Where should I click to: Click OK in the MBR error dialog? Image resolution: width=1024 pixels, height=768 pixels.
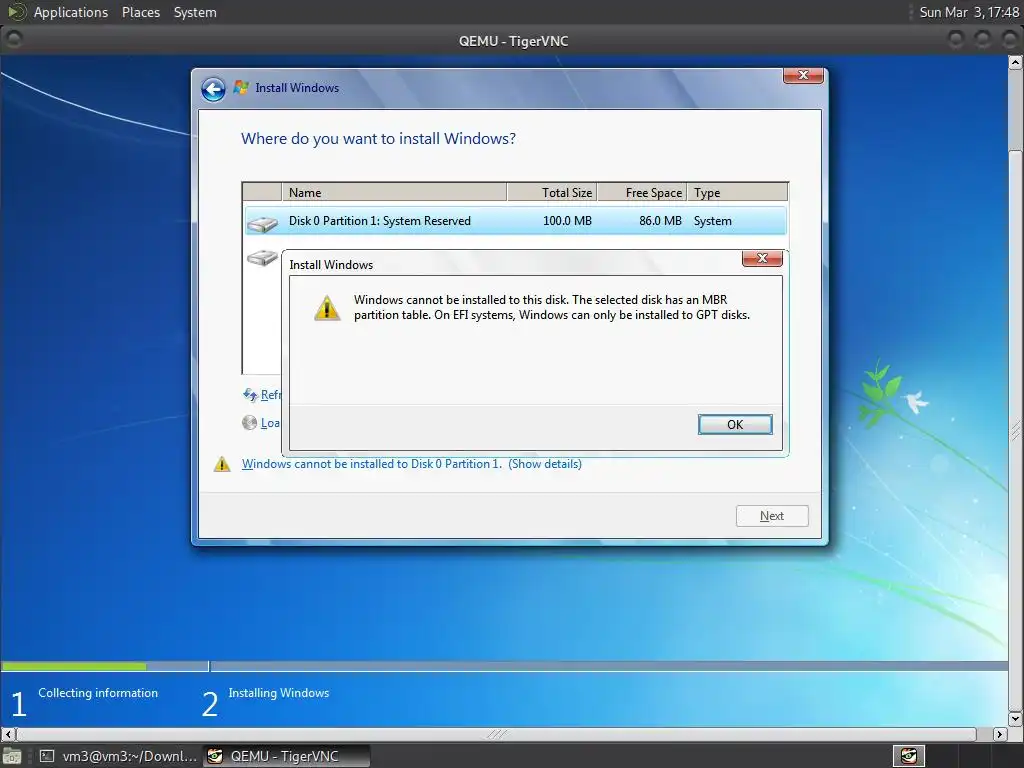click(x=735, y=424)
